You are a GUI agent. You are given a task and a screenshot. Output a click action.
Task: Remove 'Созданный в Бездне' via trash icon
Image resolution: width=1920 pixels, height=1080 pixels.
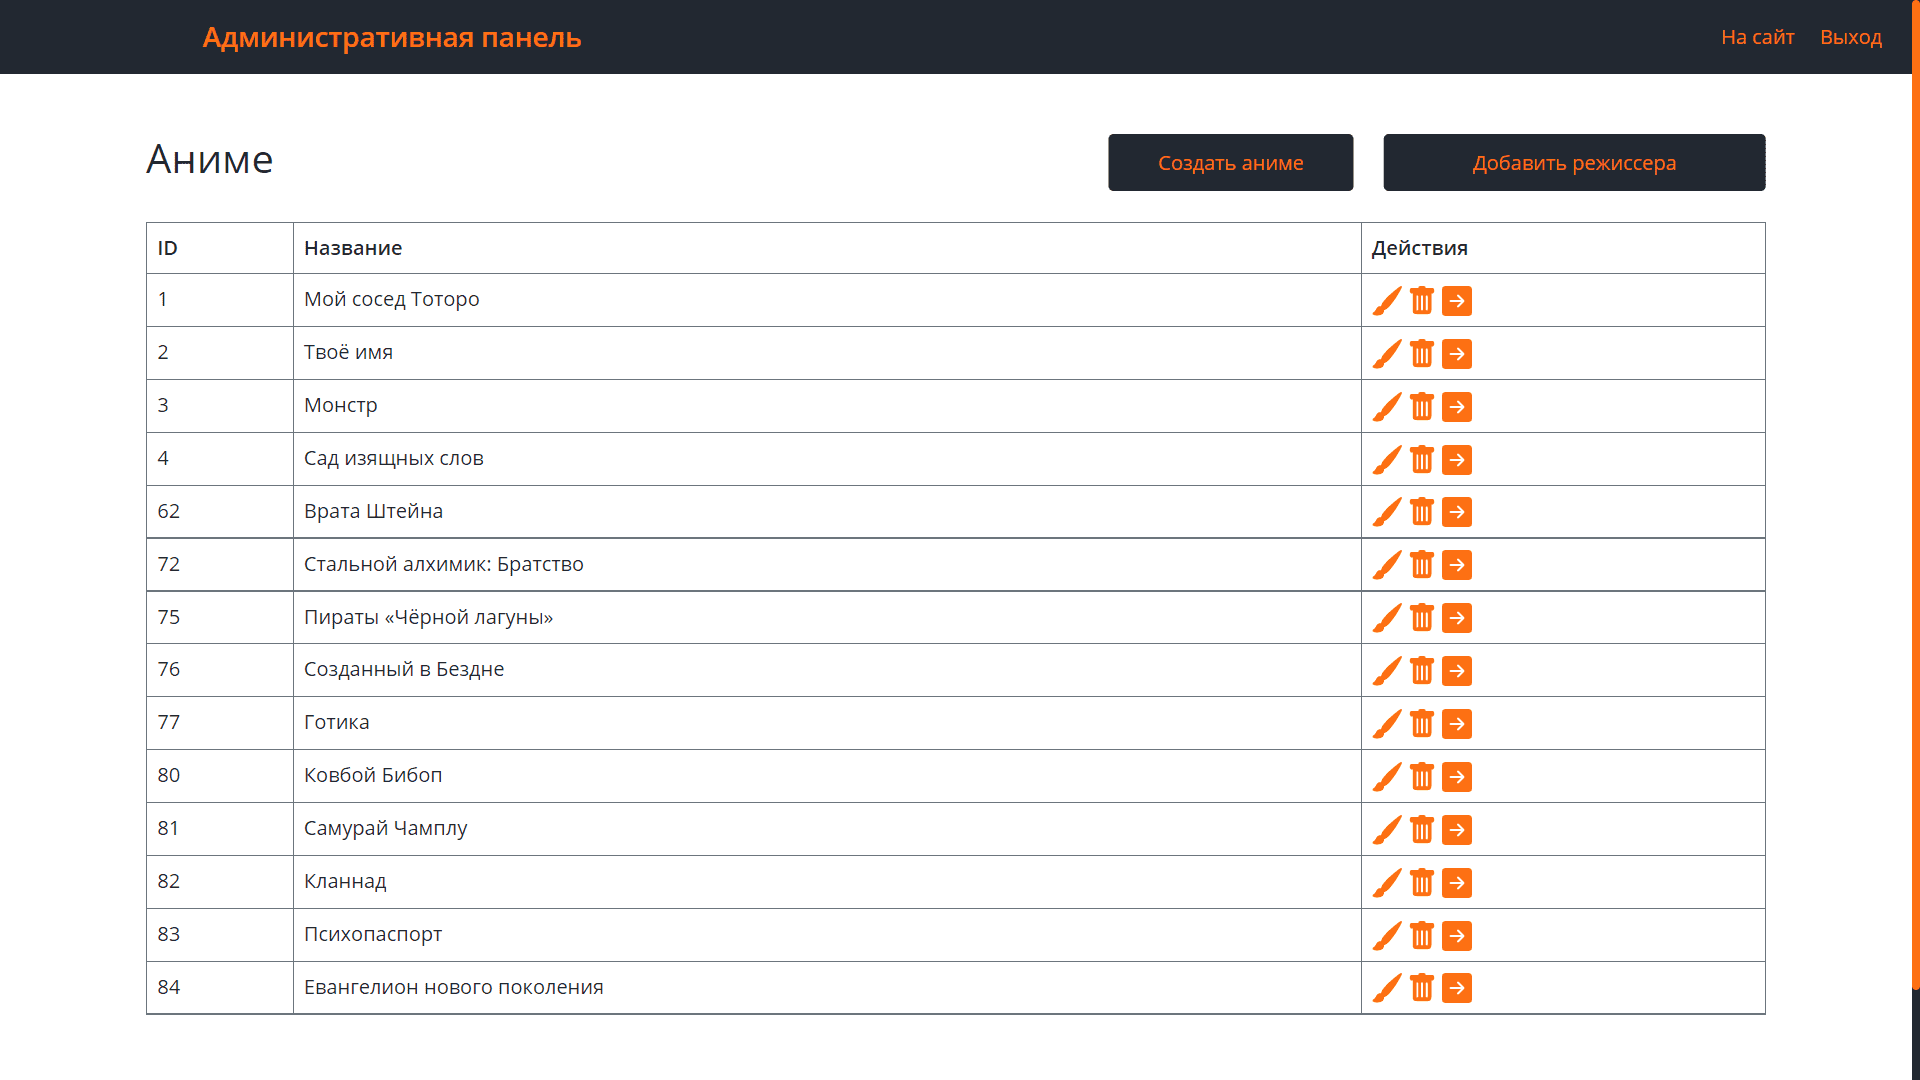point(1422,671)
